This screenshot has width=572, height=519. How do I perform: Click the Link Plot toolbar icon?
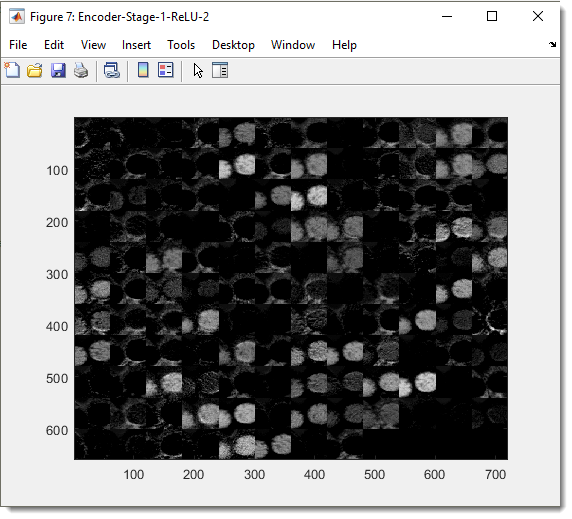coord(112,70)
